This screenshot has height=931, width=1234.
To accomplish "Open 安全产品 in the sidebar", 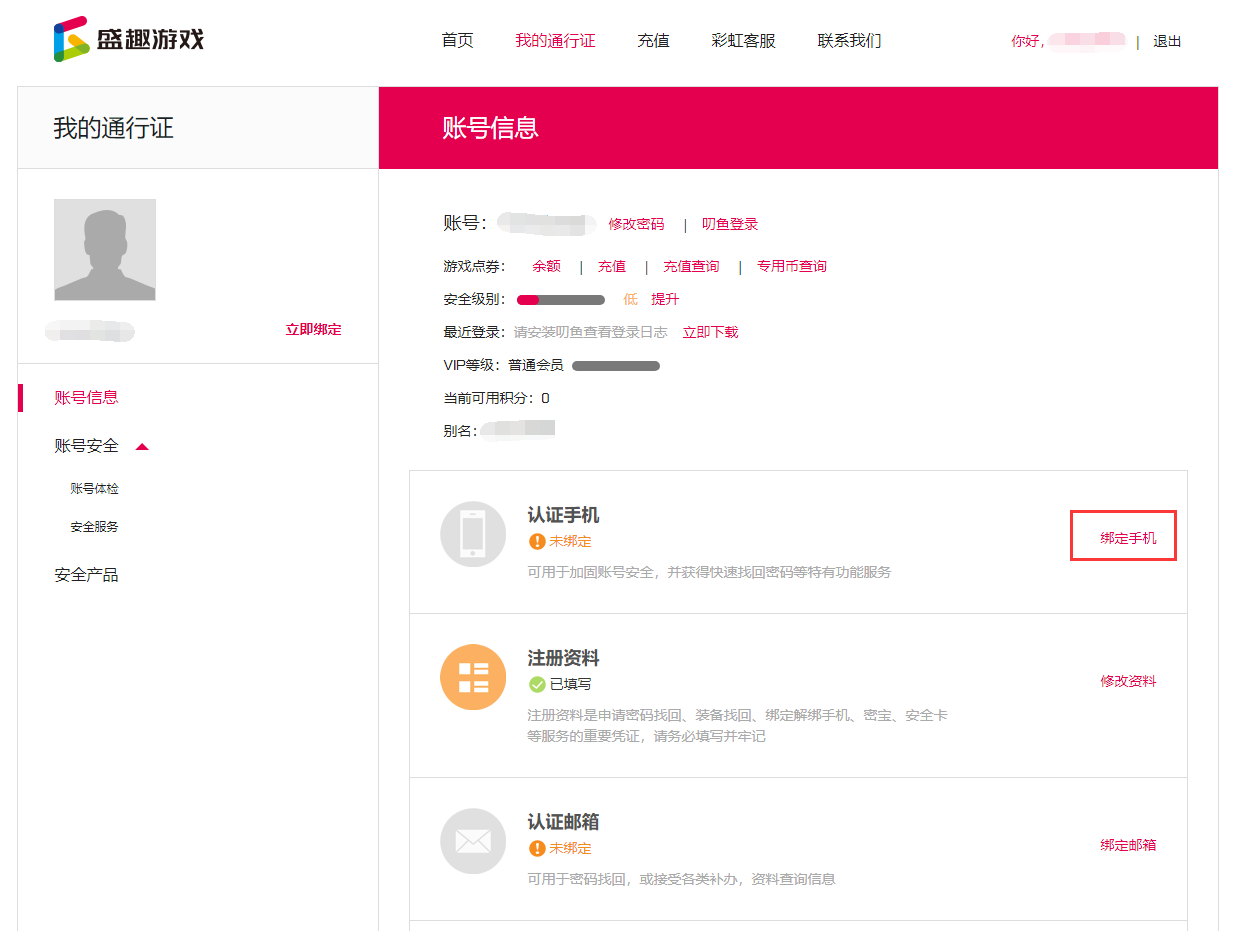I will click(86, 575).
